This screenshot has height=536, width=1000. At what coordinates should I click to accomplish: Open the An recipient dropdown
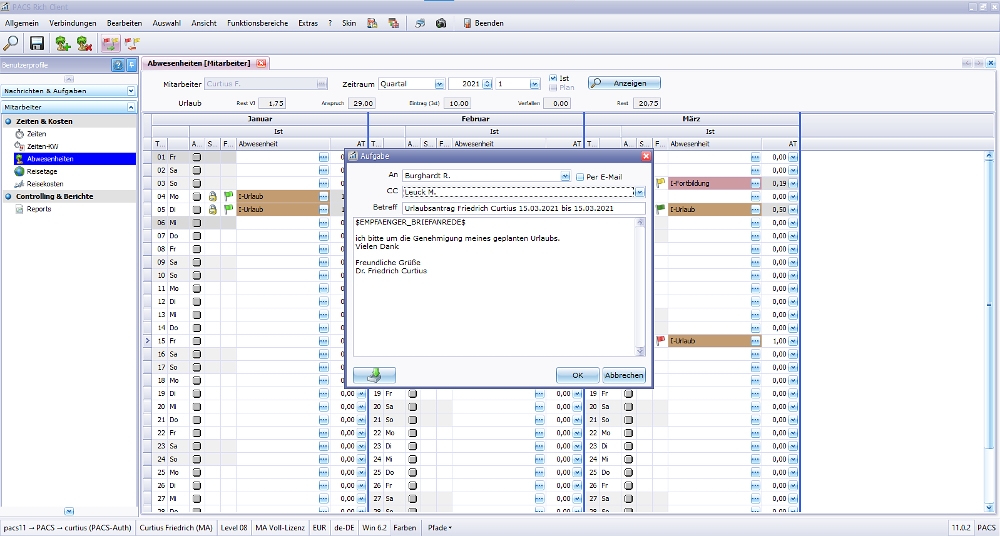565,176
